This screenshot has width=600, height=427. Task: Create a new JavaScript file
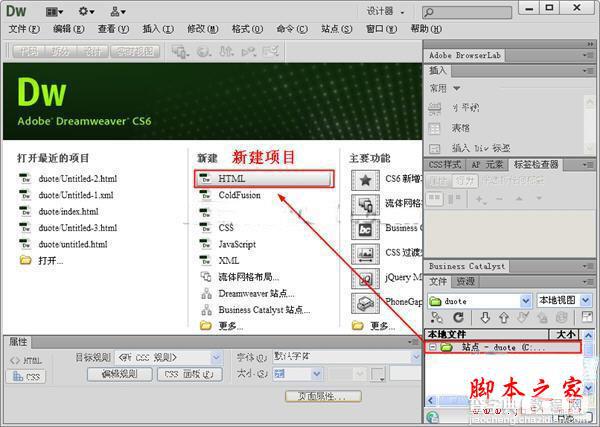237,244
